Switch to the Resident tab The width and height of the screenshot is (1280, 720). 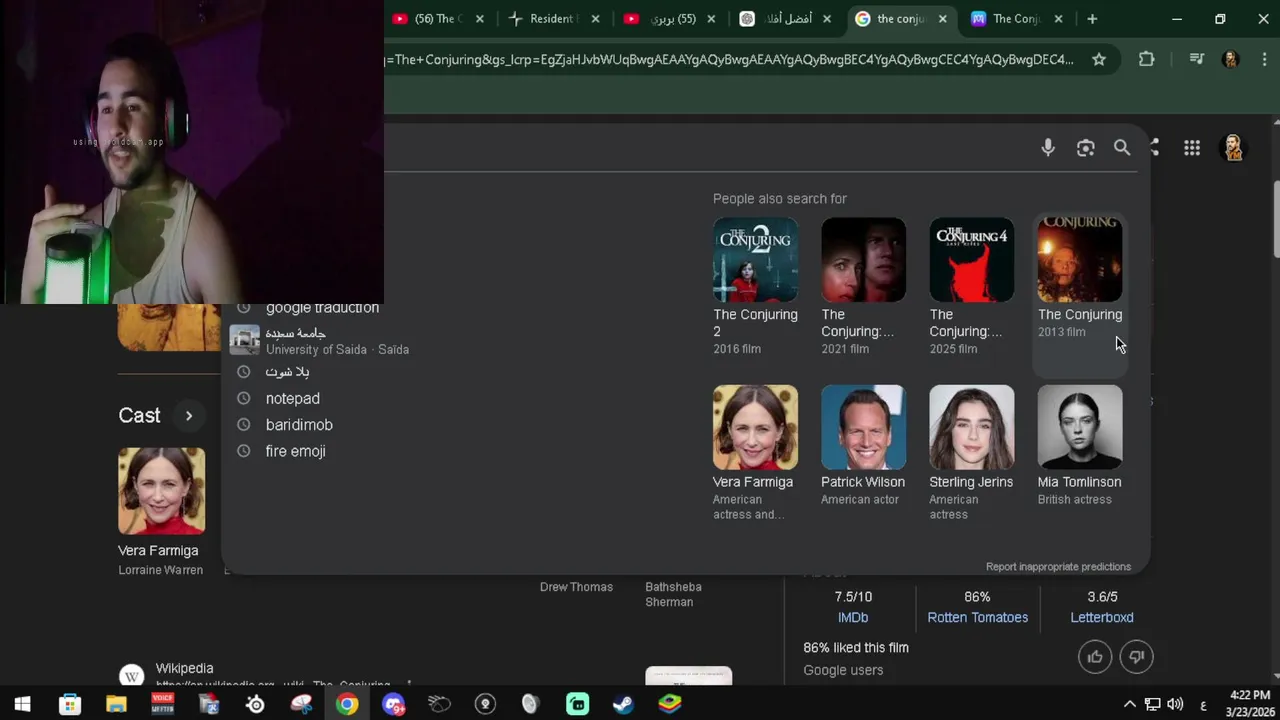554,19
